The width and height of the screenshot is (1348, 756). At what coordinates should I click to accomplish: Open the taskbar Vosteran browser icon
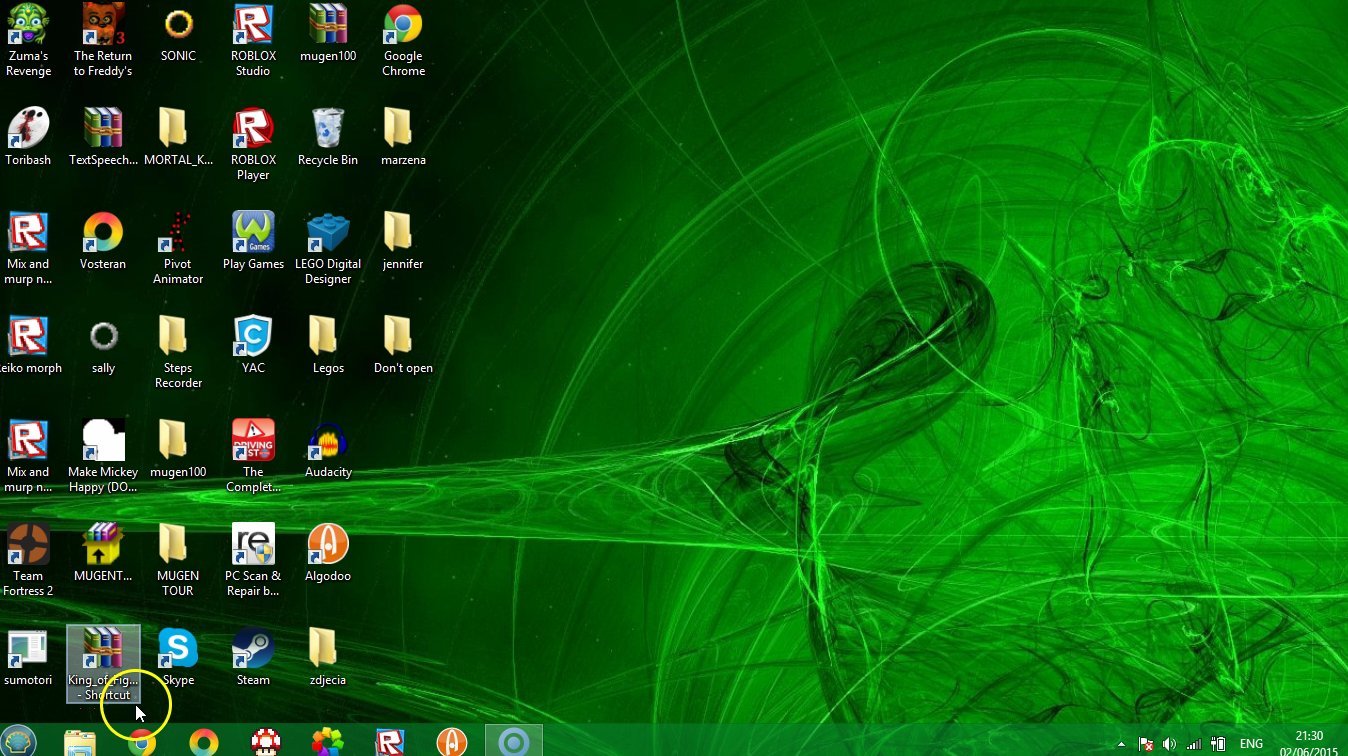point(204,741)
